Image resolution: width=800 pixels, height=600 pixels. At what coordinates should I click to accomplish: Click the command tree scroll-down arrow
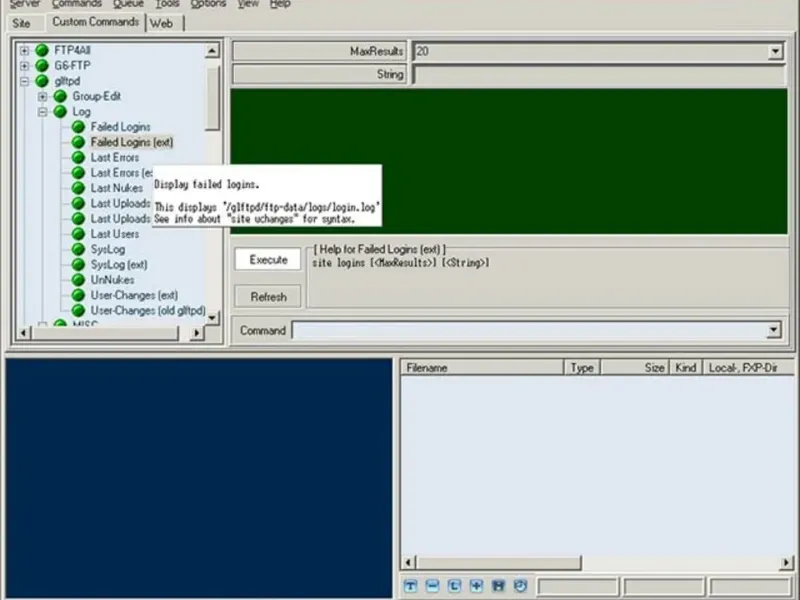[212, 317]
